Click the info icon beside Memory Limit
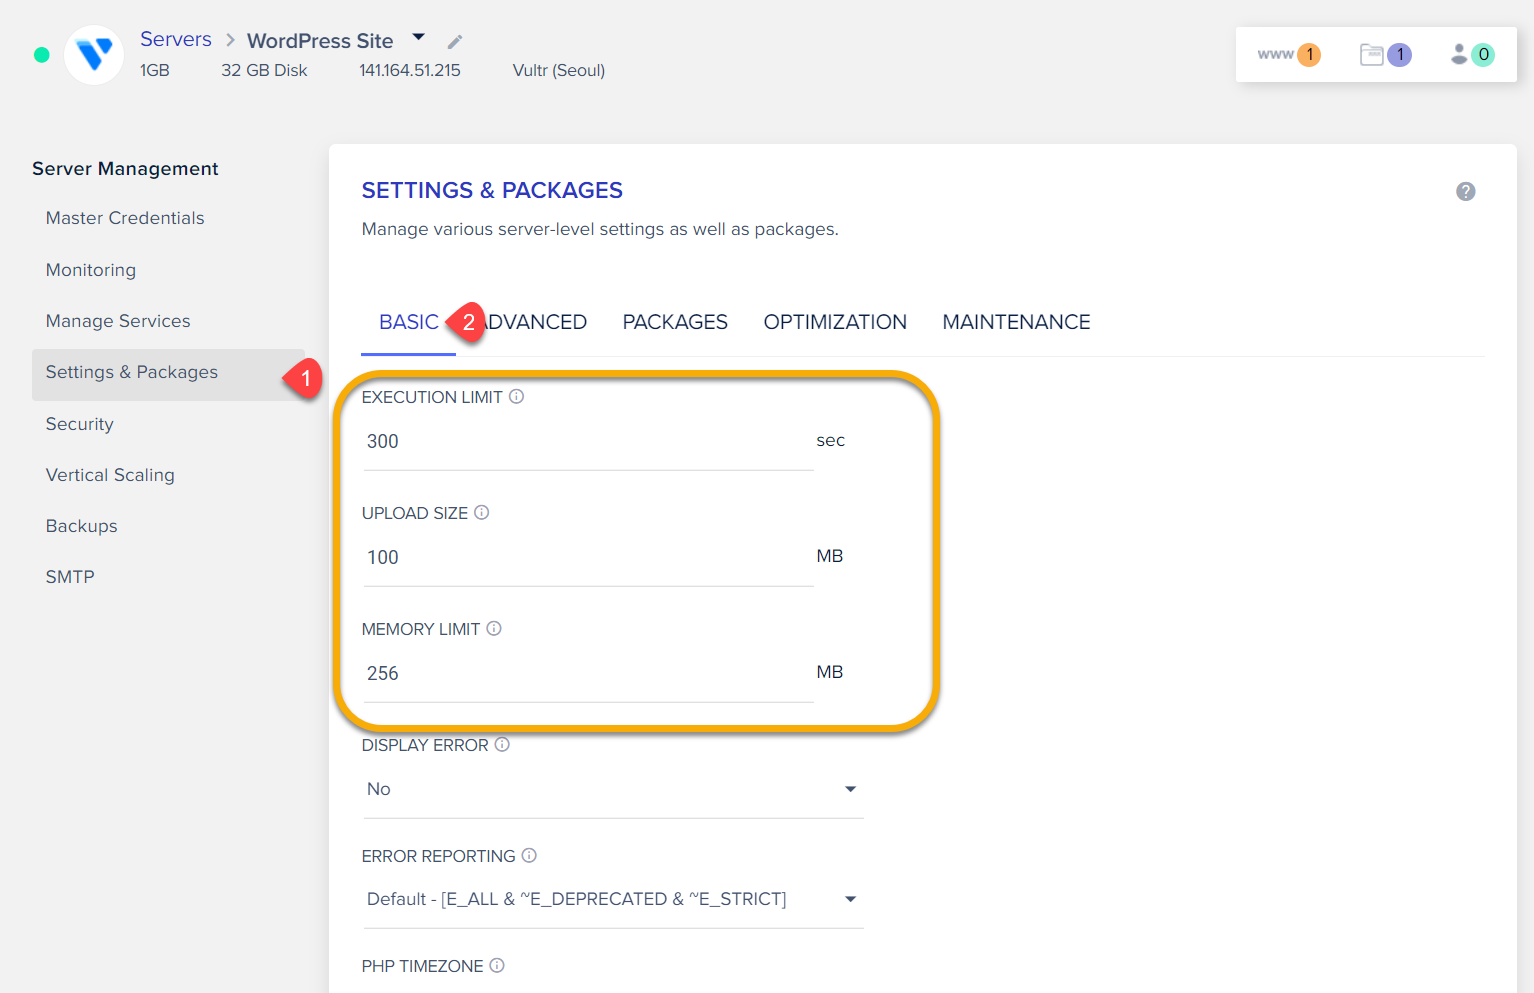The image size is (1534, 993). point(494,628)
